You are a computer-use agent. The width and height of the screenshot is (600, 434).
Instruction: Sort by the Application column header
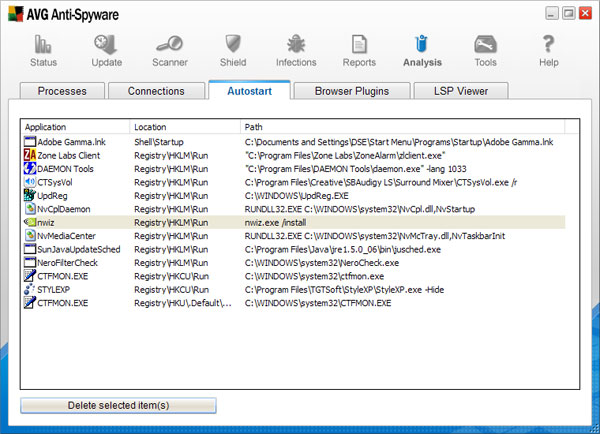(x=75, y=127)
